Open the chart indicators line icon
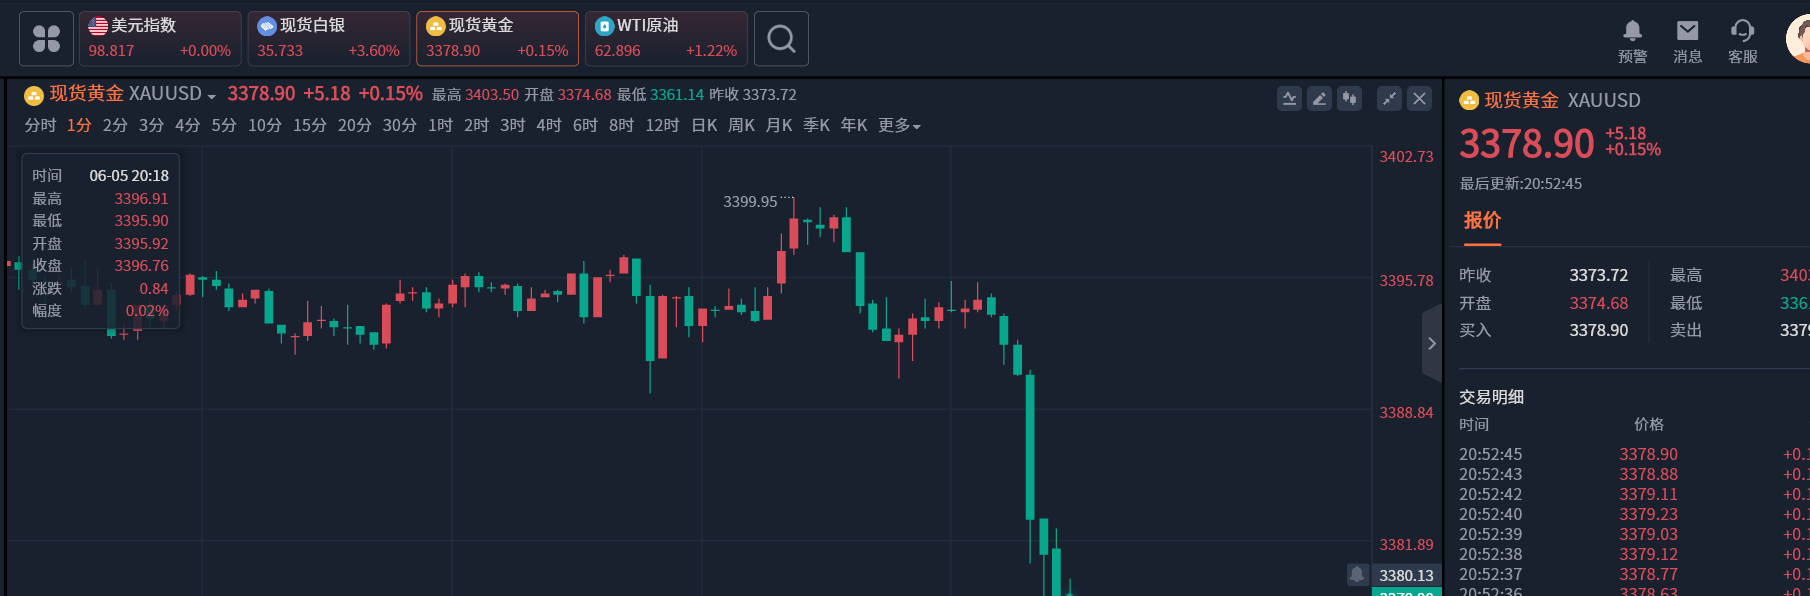This screenshot has width=1810, height=596. pos(1289,98)
